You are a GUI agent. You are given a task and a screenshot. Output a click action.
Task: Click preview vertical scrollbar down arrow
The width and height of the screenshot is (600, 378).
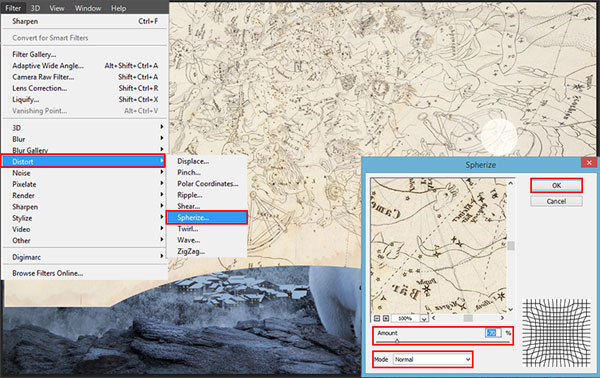click(x=511, y=309)
